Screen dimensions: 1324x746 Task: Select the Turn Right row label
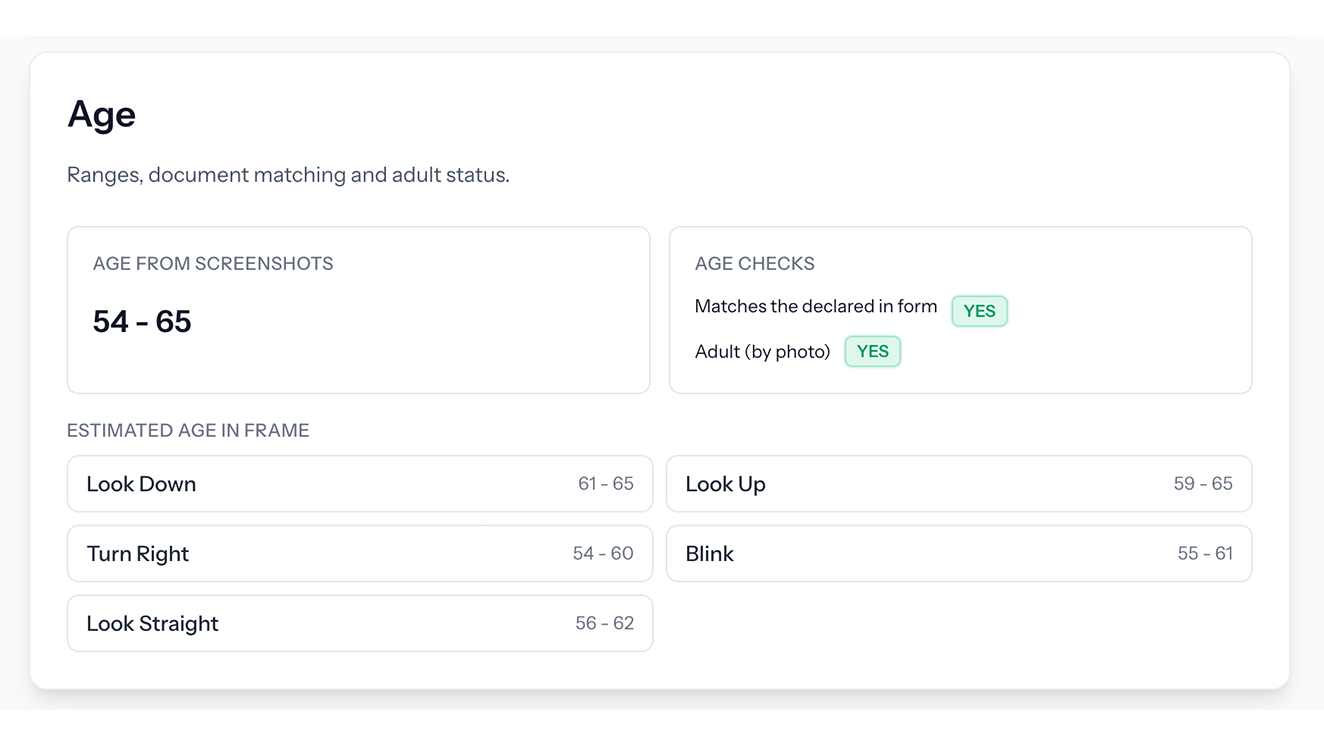tap(138, 554)
